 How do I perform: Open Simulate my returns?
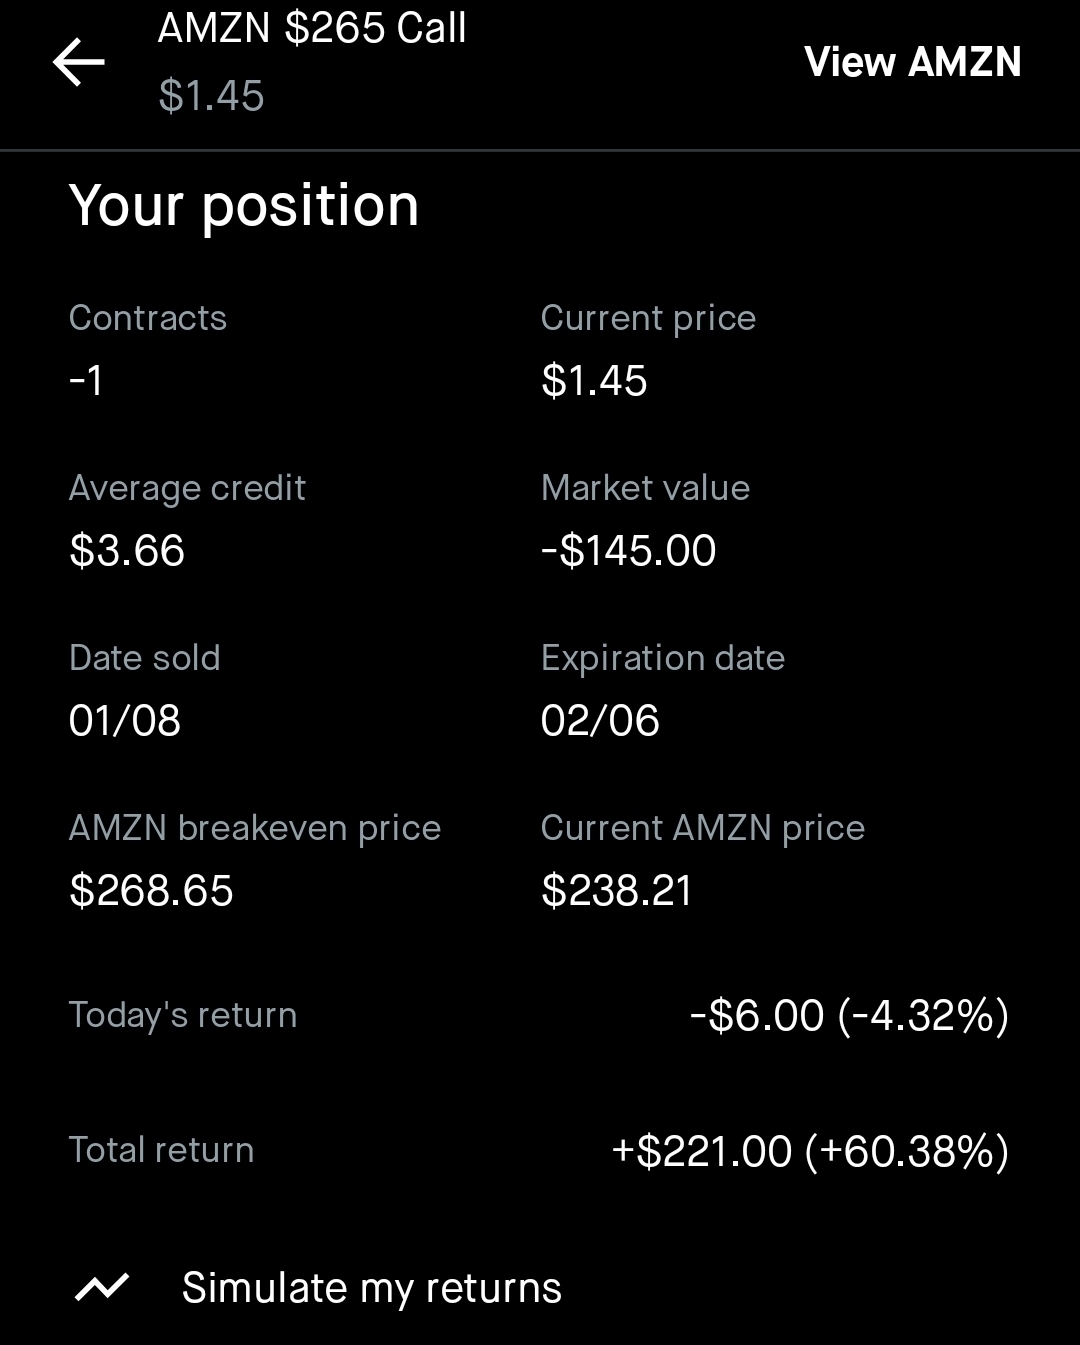tap(371, 1288)
